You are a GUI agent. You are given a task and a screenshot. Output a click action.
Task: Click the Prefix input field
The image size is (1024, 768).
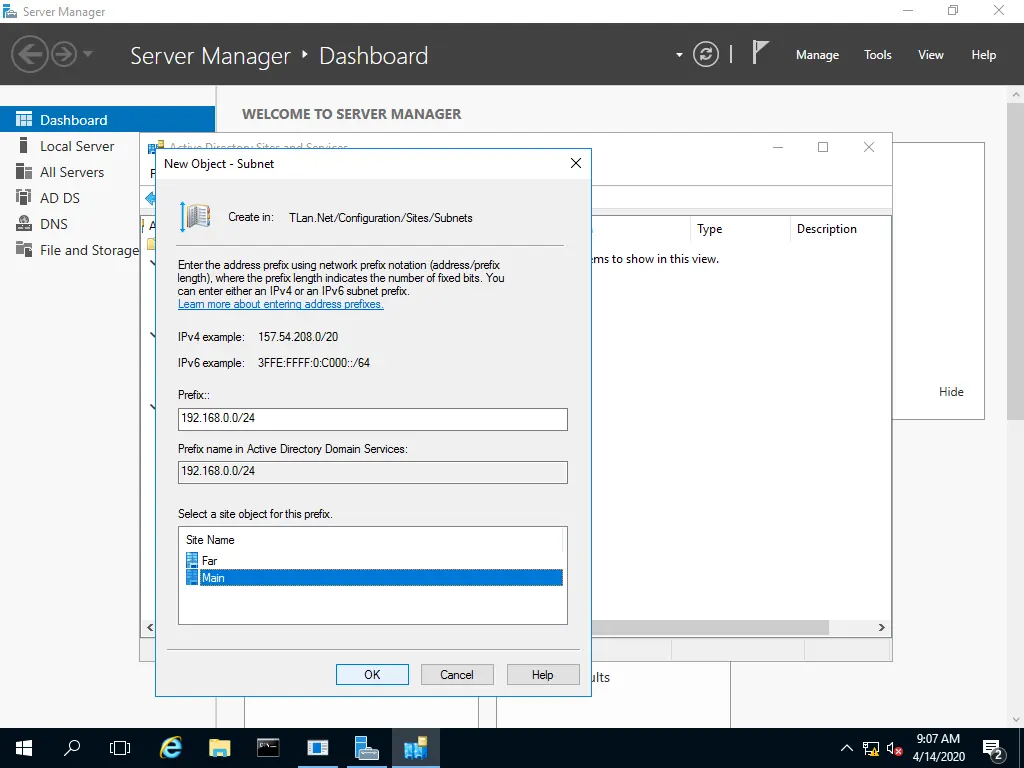373,419
